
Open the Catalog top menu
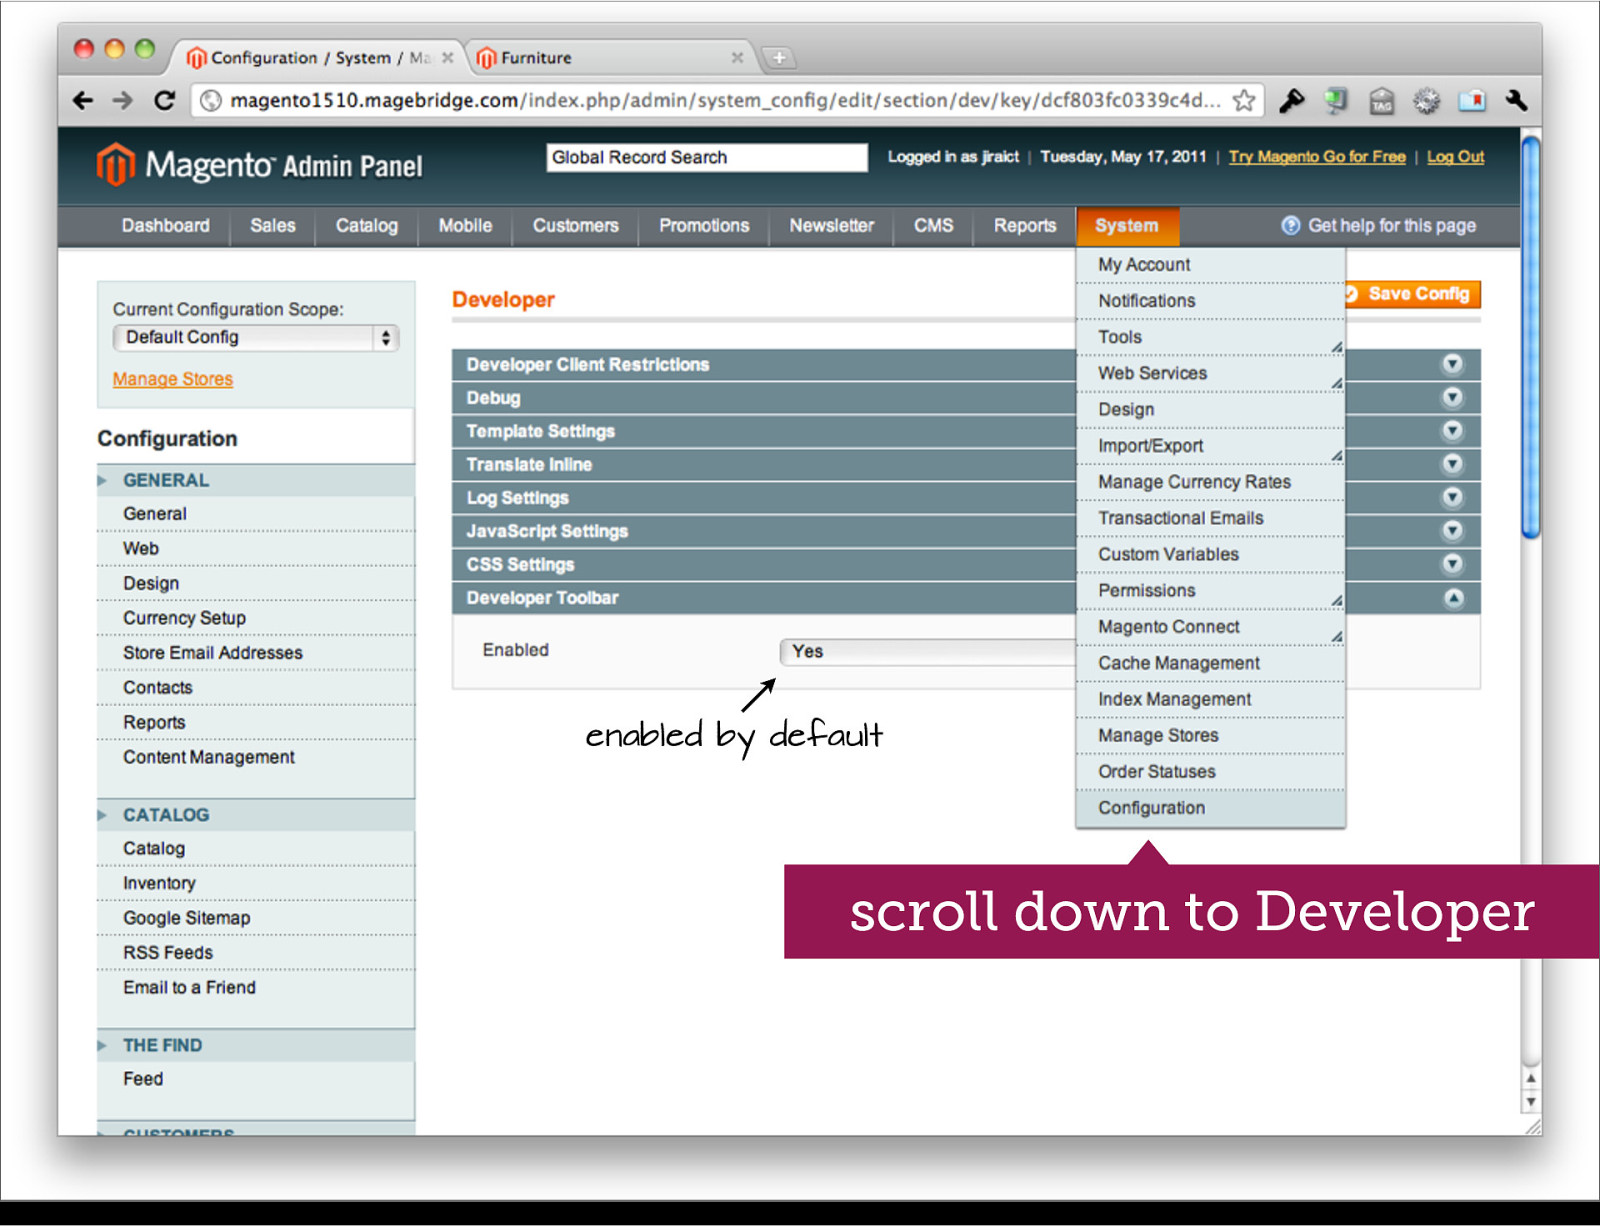point(367,226)
